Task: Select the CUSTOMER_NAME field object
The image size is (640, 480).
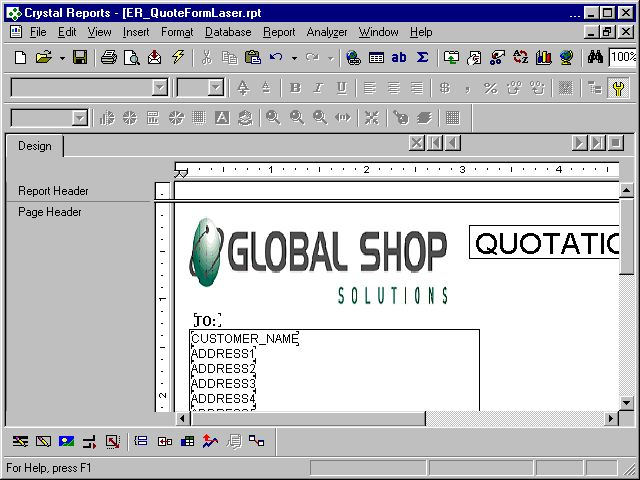Action: coord(245,339)
